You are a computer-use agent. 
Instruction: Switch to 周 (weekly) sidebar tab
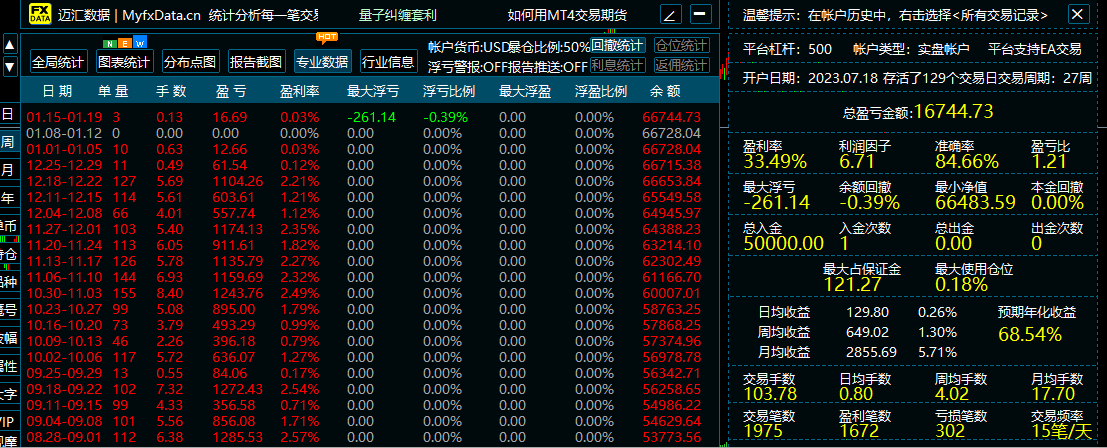[x=8, y=143]
